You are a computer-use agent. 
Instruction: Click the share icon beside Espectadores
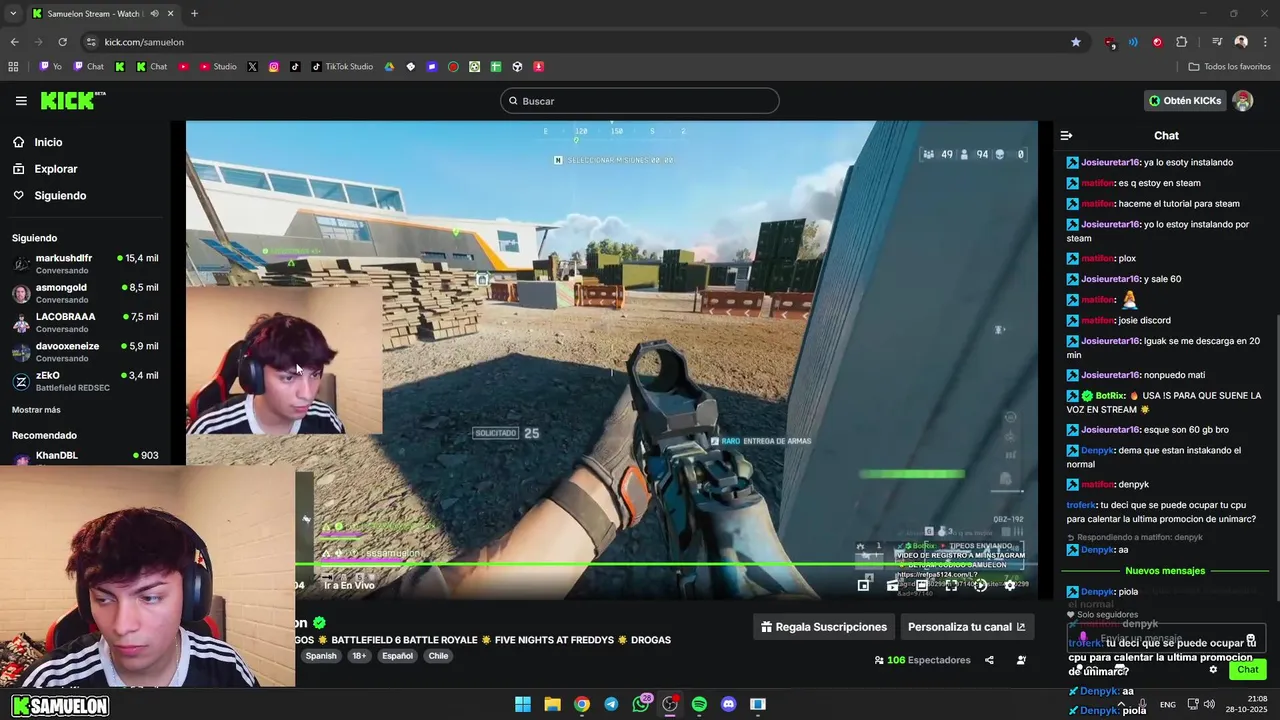[x=989, y=660]
